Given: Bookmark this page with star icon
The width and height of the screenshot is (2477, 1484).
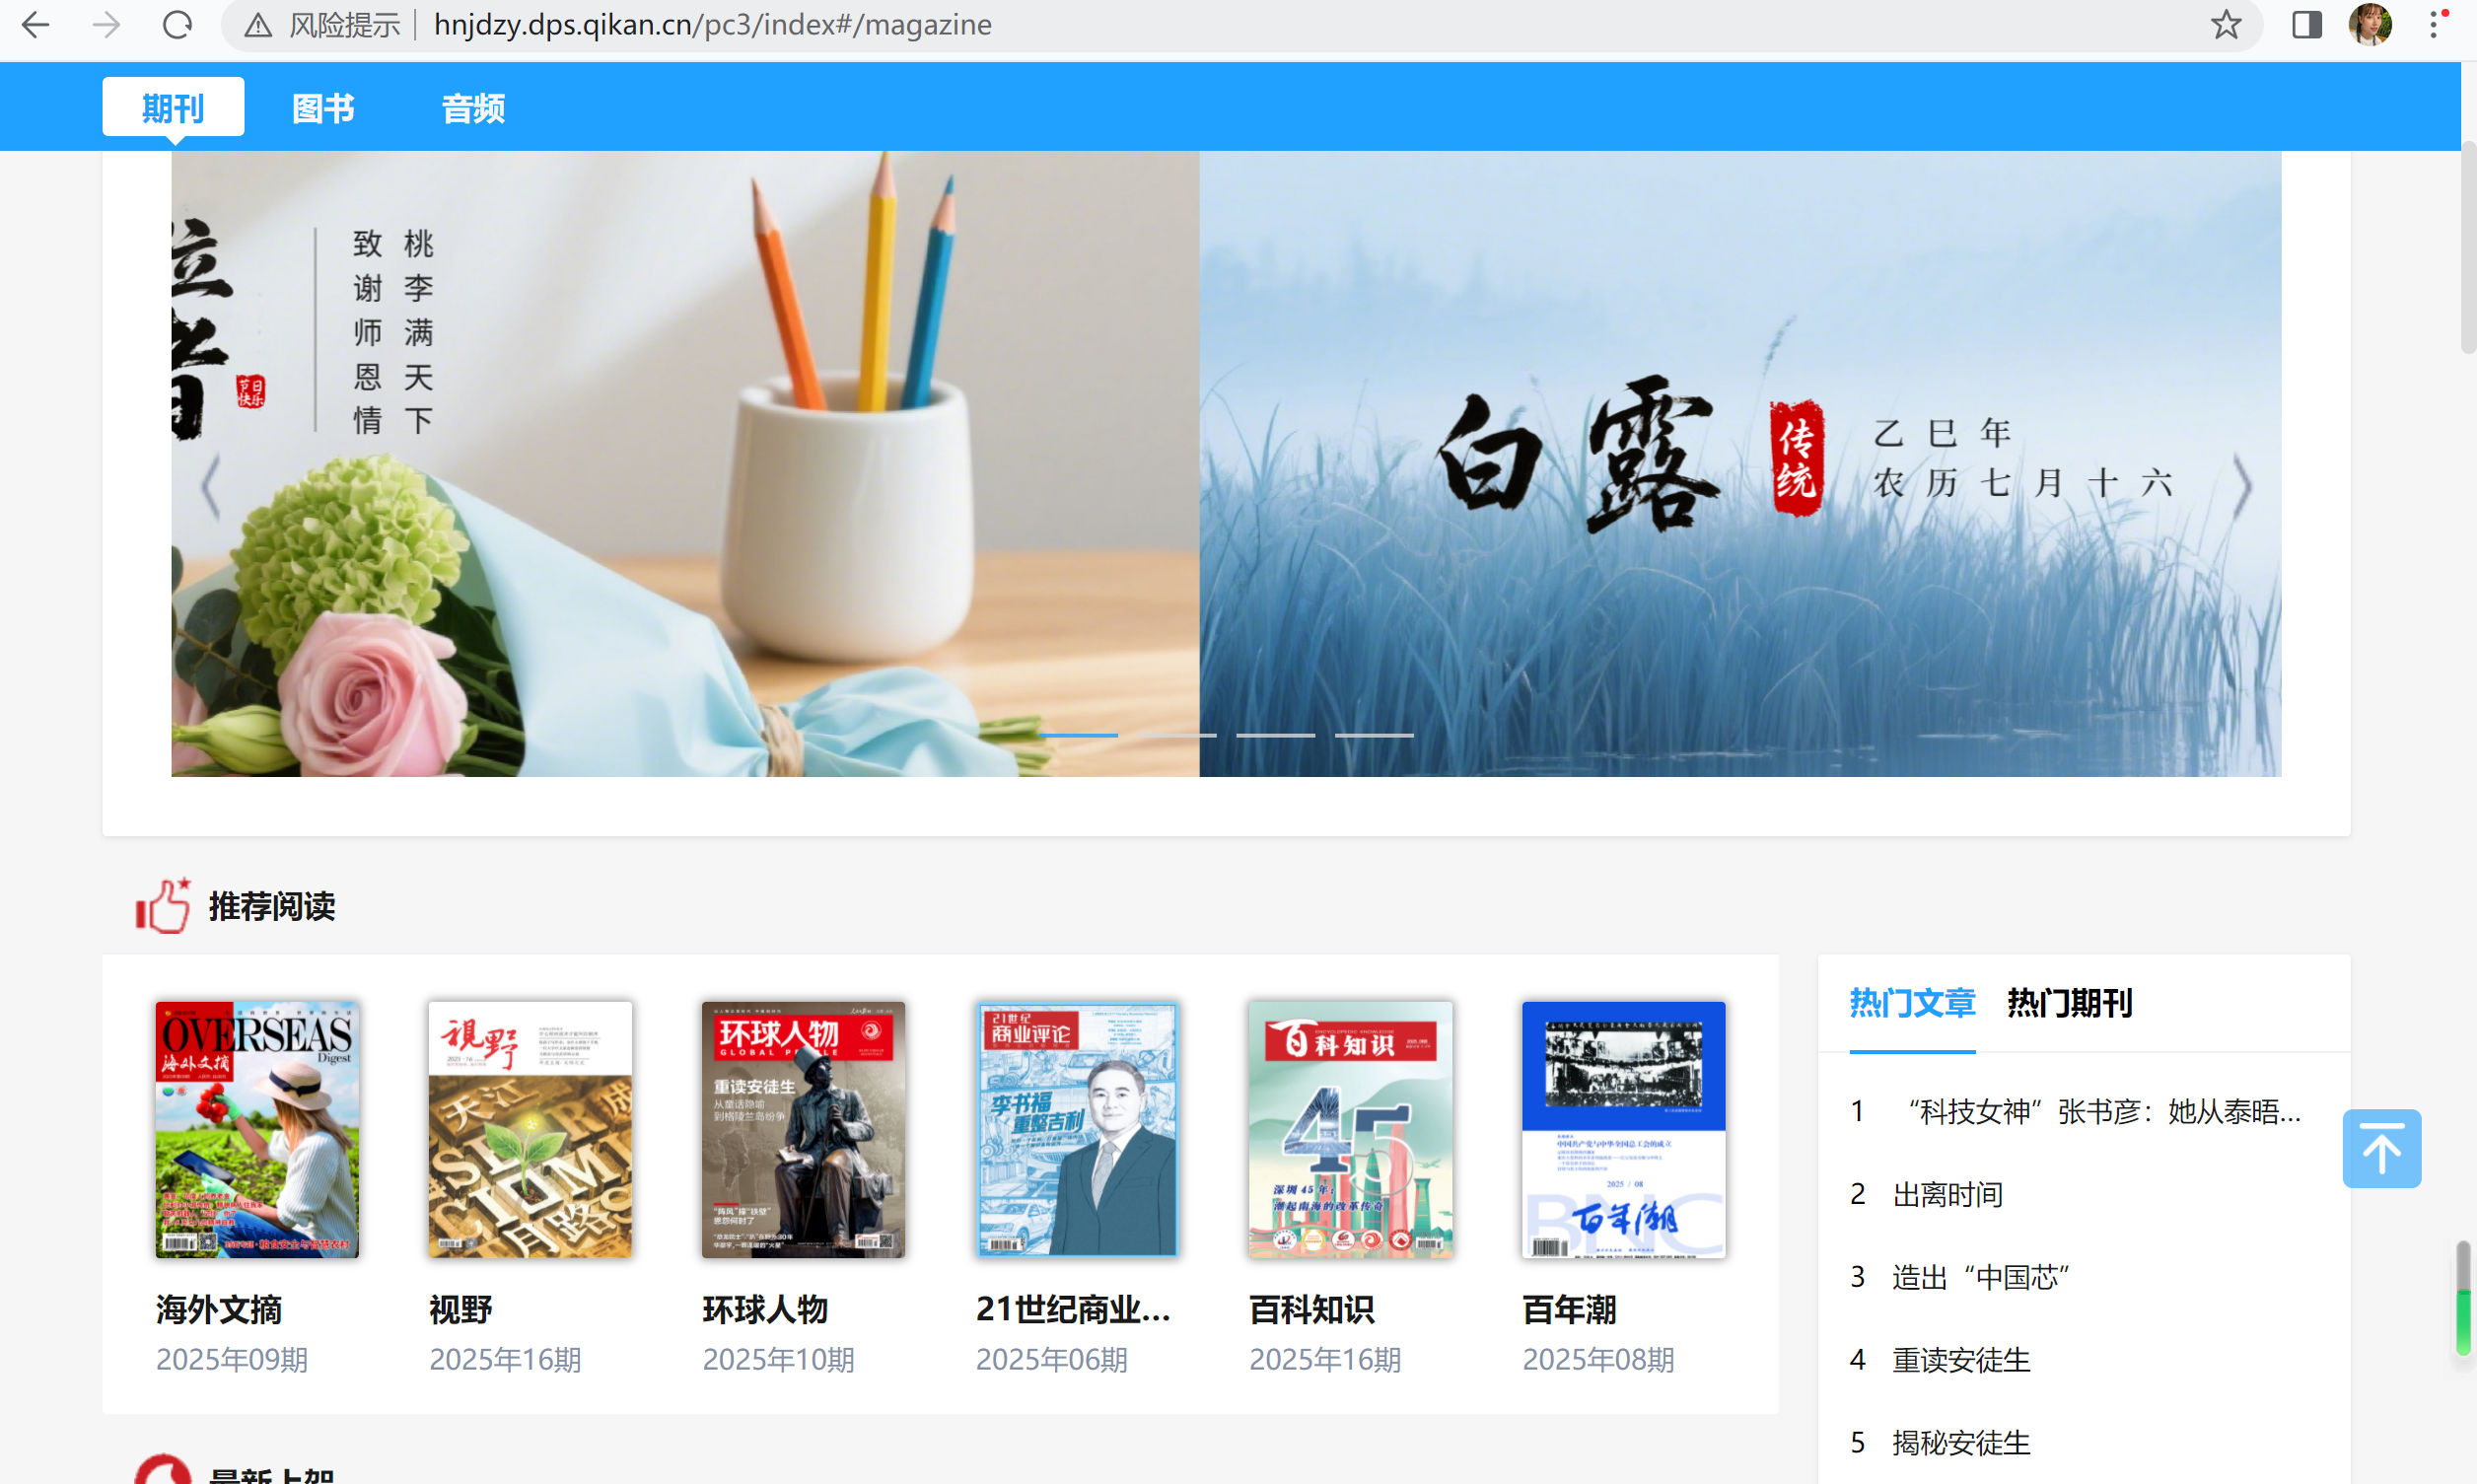Looking at the screenshot, I should (x=2225, y=25).
